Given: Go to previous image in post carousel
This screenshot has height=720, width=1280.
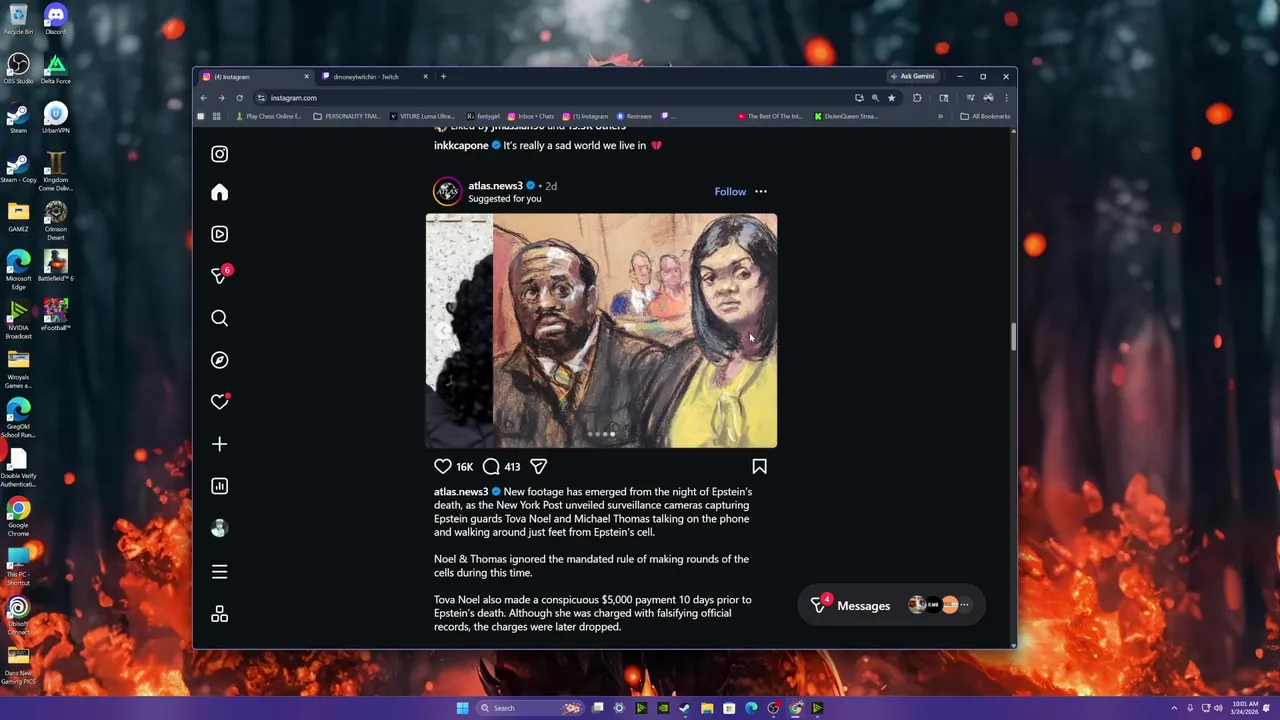Looking at the screenshot, I should (x=443, y=330).
